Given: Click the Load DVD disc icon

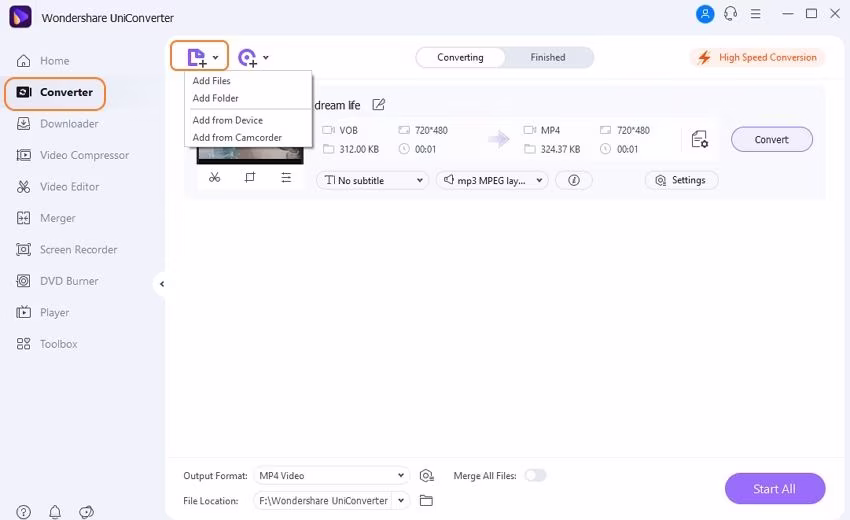Looking at the screenshot, I should coord(247,57).
